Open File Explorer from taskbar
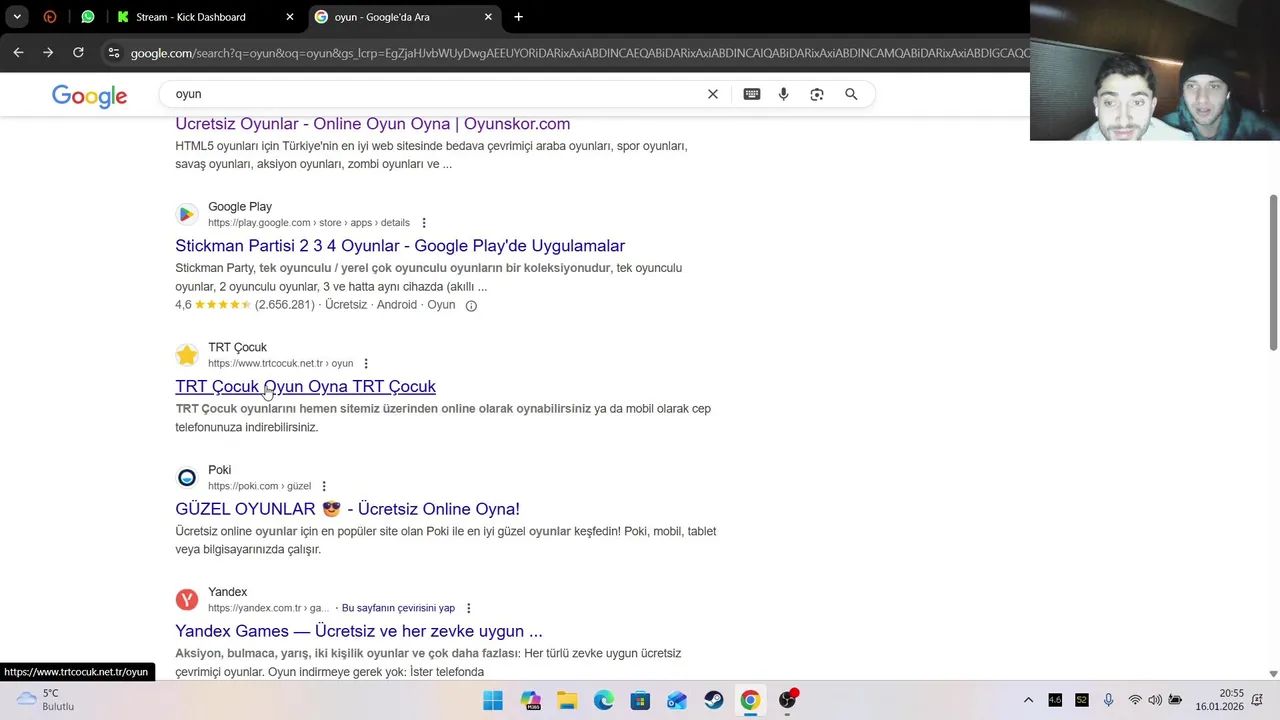 coord(567,701)
